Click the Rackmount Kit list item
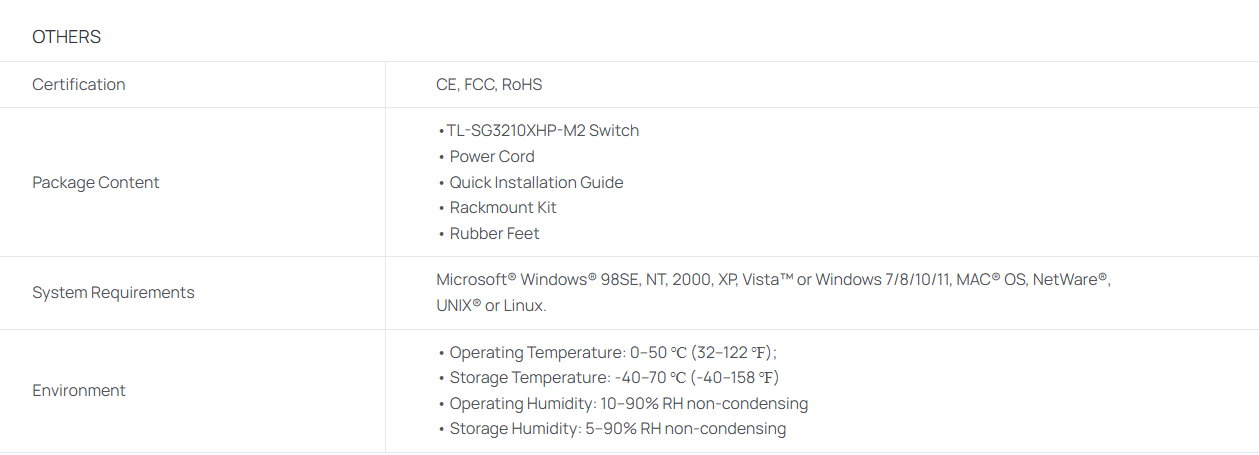The image size is (1259, 455). pyautogui.click(x=502, y=208)
